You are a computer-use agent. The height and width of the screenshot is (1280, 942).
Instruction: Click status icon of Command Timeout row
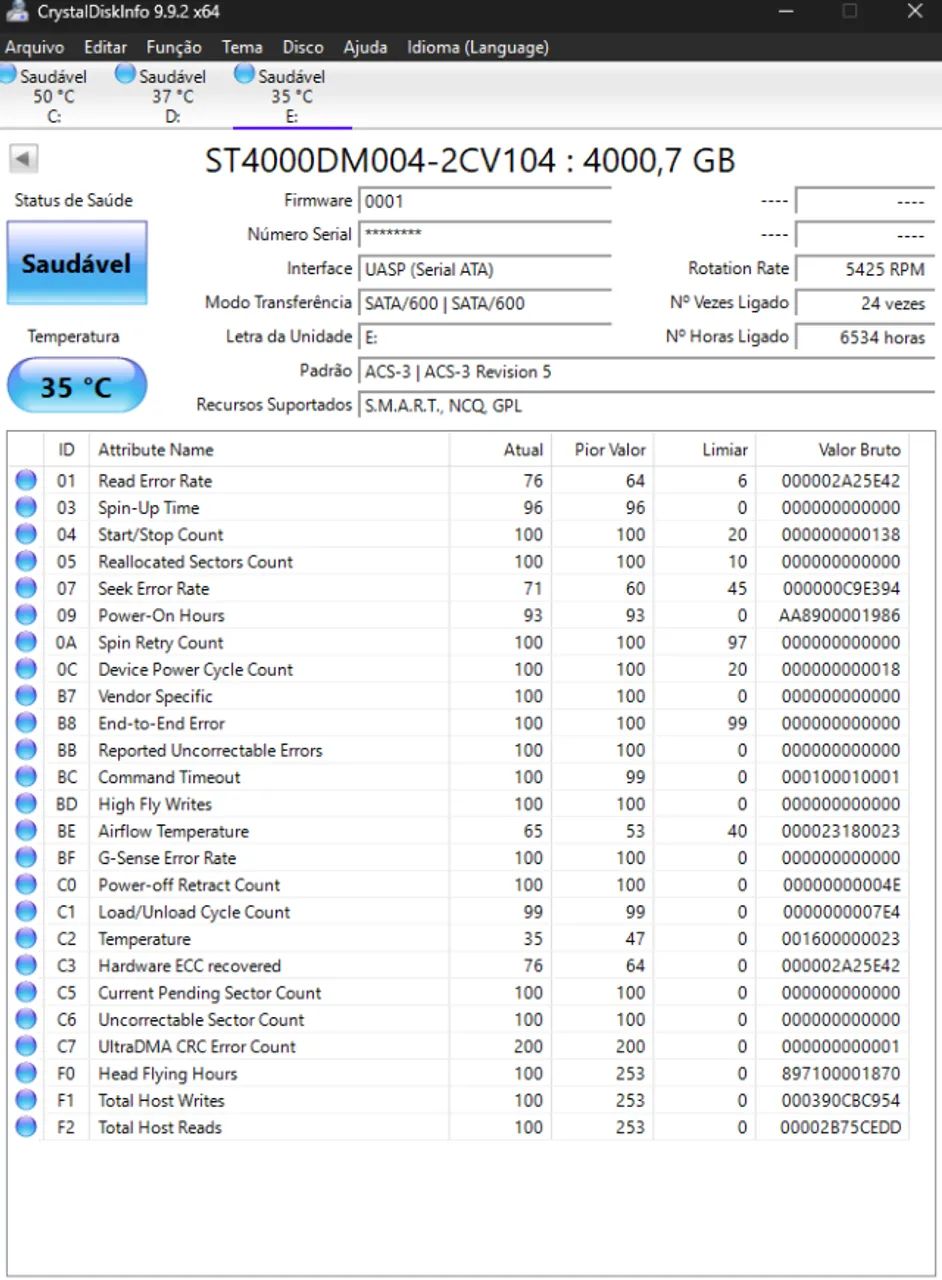(26, 778)
